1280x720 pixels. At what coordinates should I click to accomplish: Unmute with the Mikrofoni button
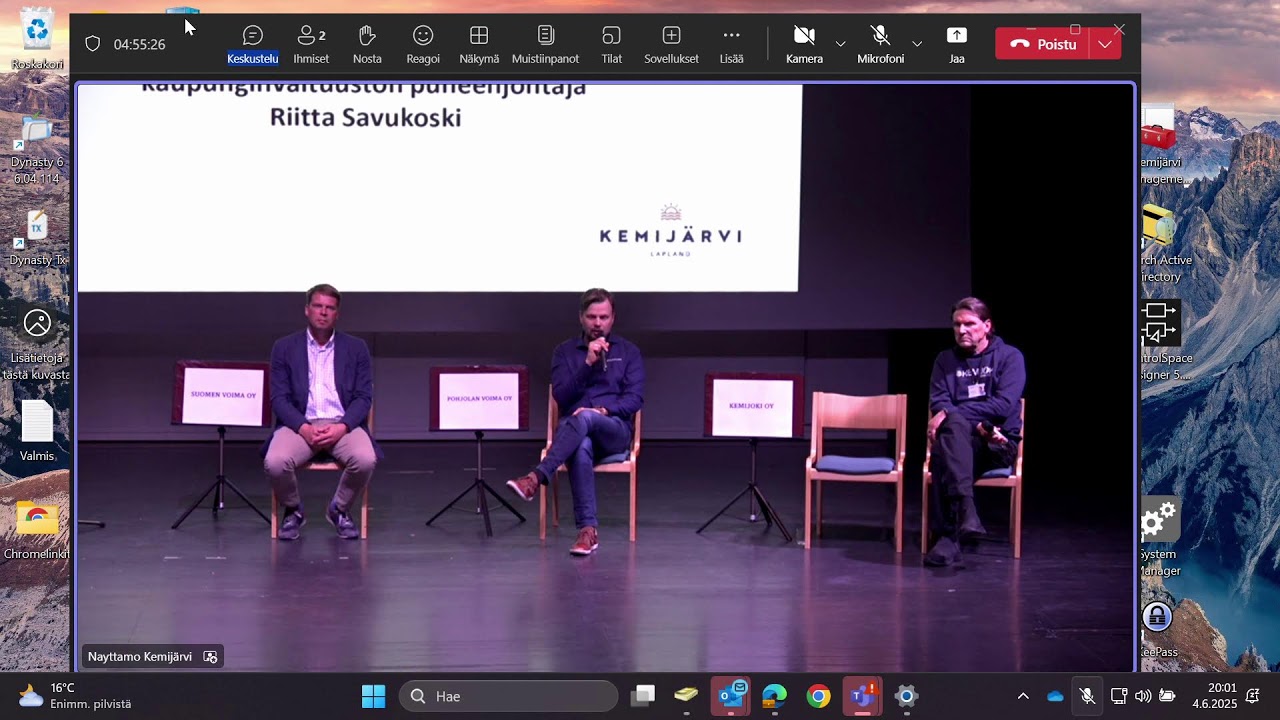click(880, 45)
